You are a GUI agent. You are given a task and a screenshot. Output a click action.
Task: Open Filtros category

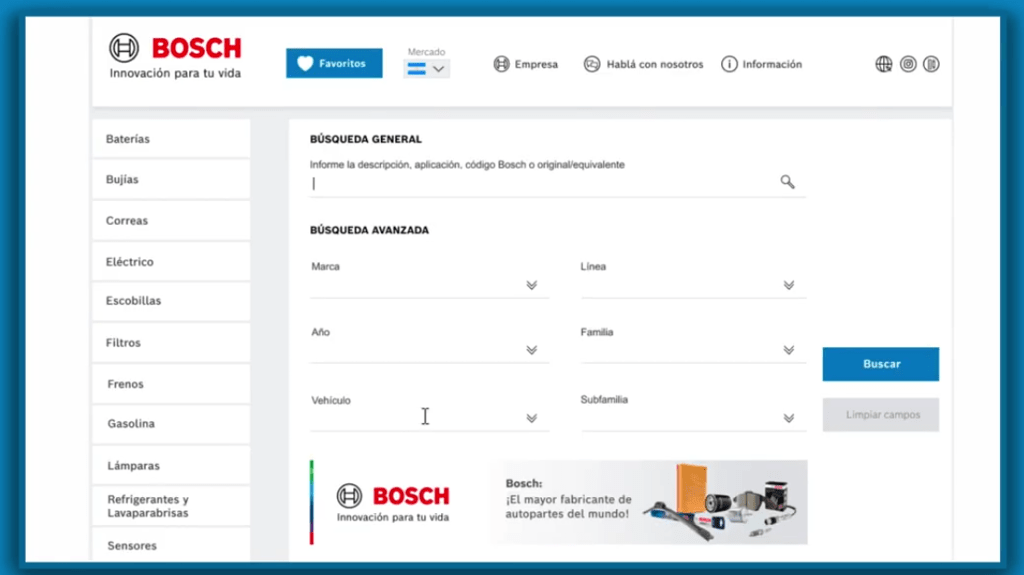171,342
